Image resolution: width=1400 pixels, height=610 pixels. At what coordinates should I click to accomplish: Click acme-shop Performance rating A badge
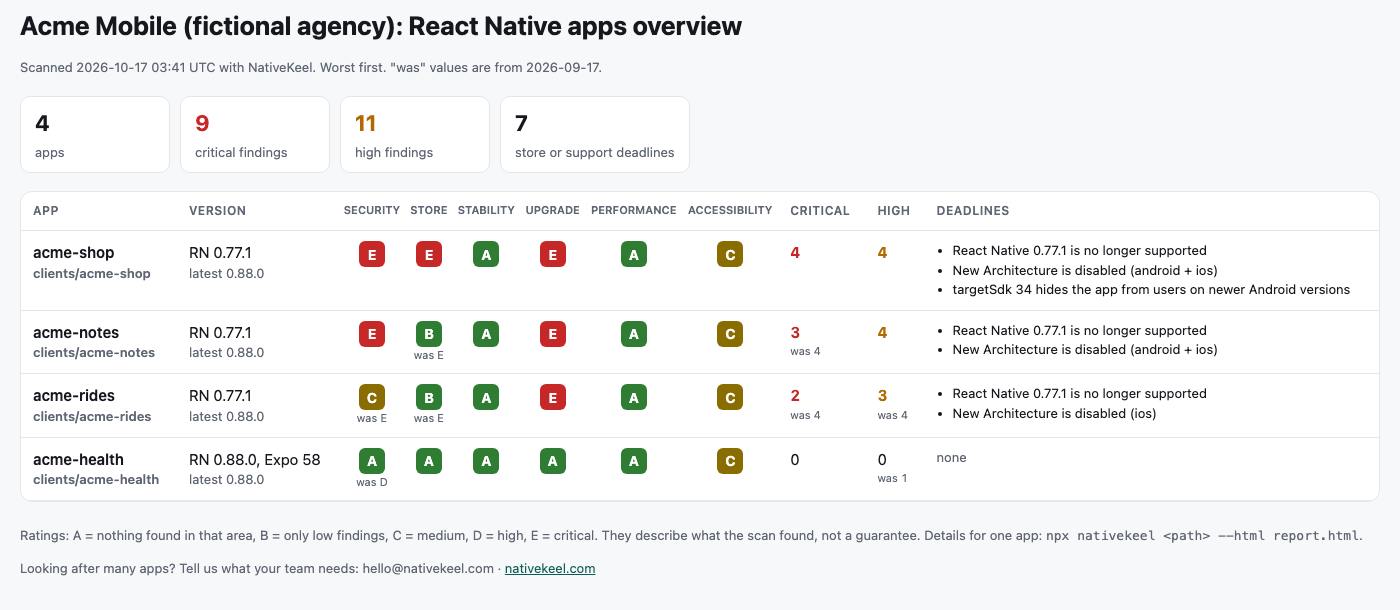[x=633, y=254]
